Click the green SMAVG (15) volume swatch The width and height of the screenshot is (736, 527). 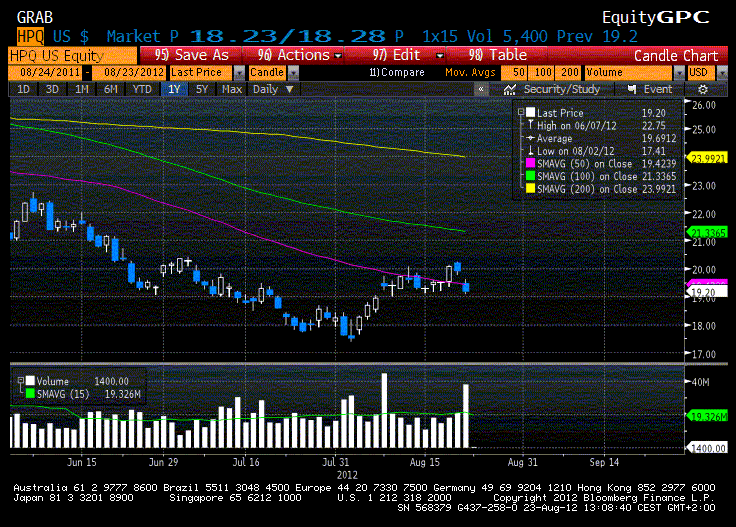tap(31, 394)
